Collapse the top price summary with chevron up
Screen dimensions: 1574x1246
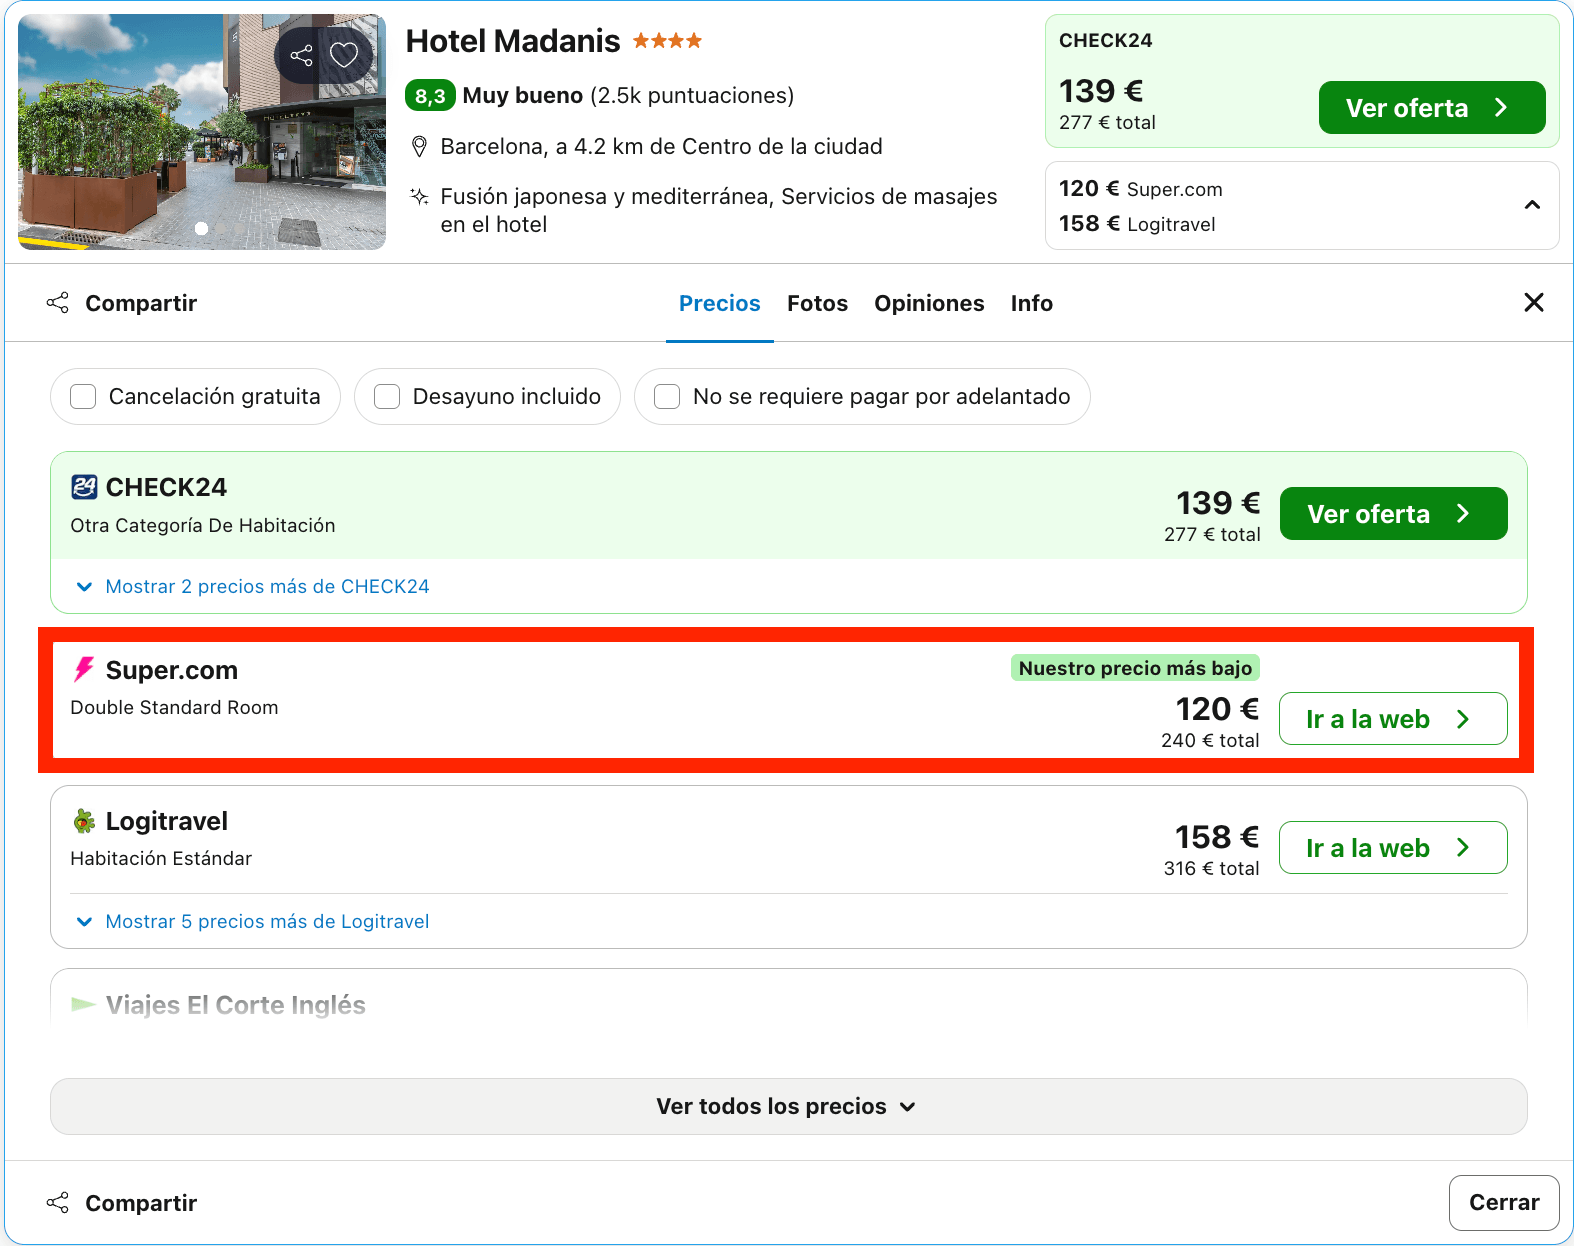(1532, 205)
